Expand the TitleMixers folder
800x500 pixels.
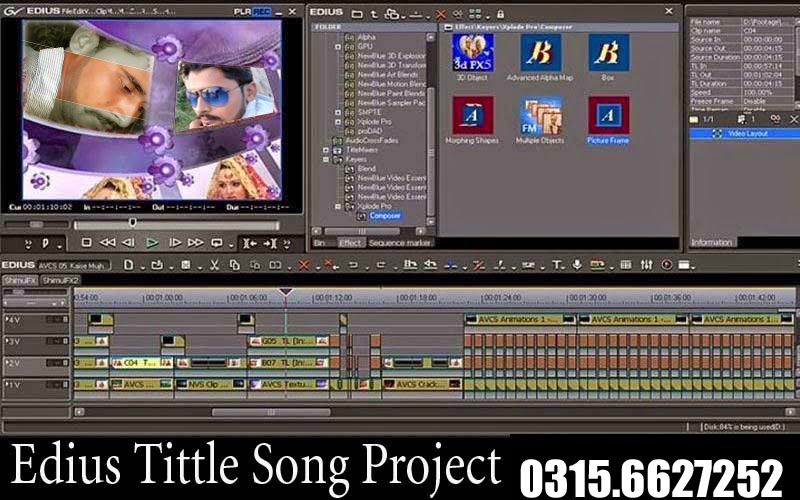coord(326,150)
